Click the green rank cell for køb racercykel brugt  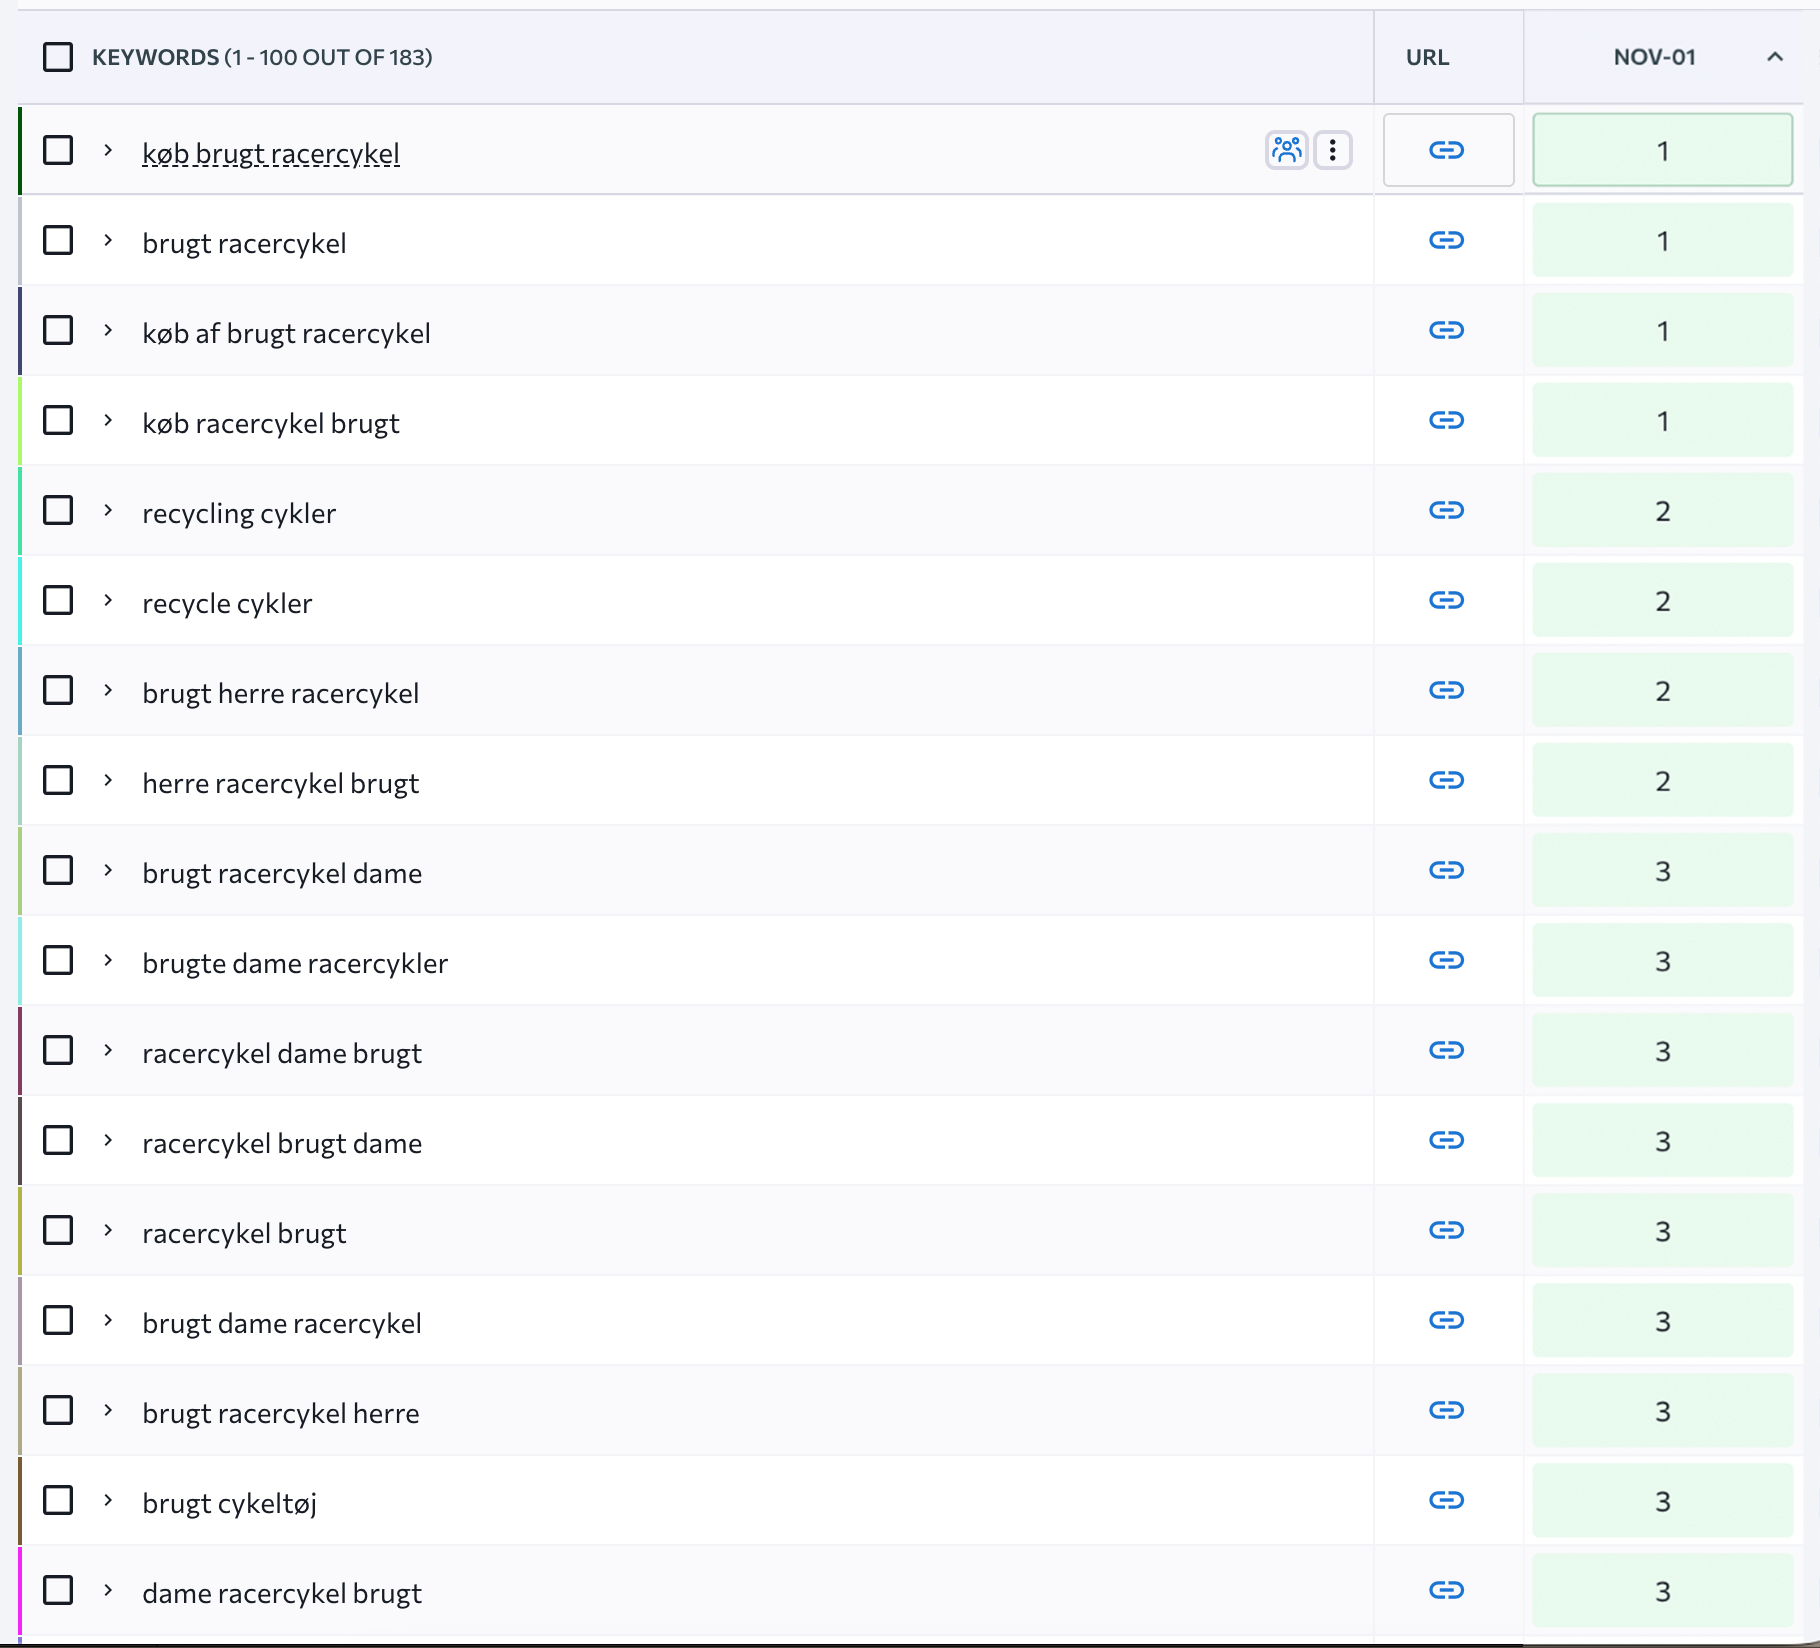pos(1662,420)
